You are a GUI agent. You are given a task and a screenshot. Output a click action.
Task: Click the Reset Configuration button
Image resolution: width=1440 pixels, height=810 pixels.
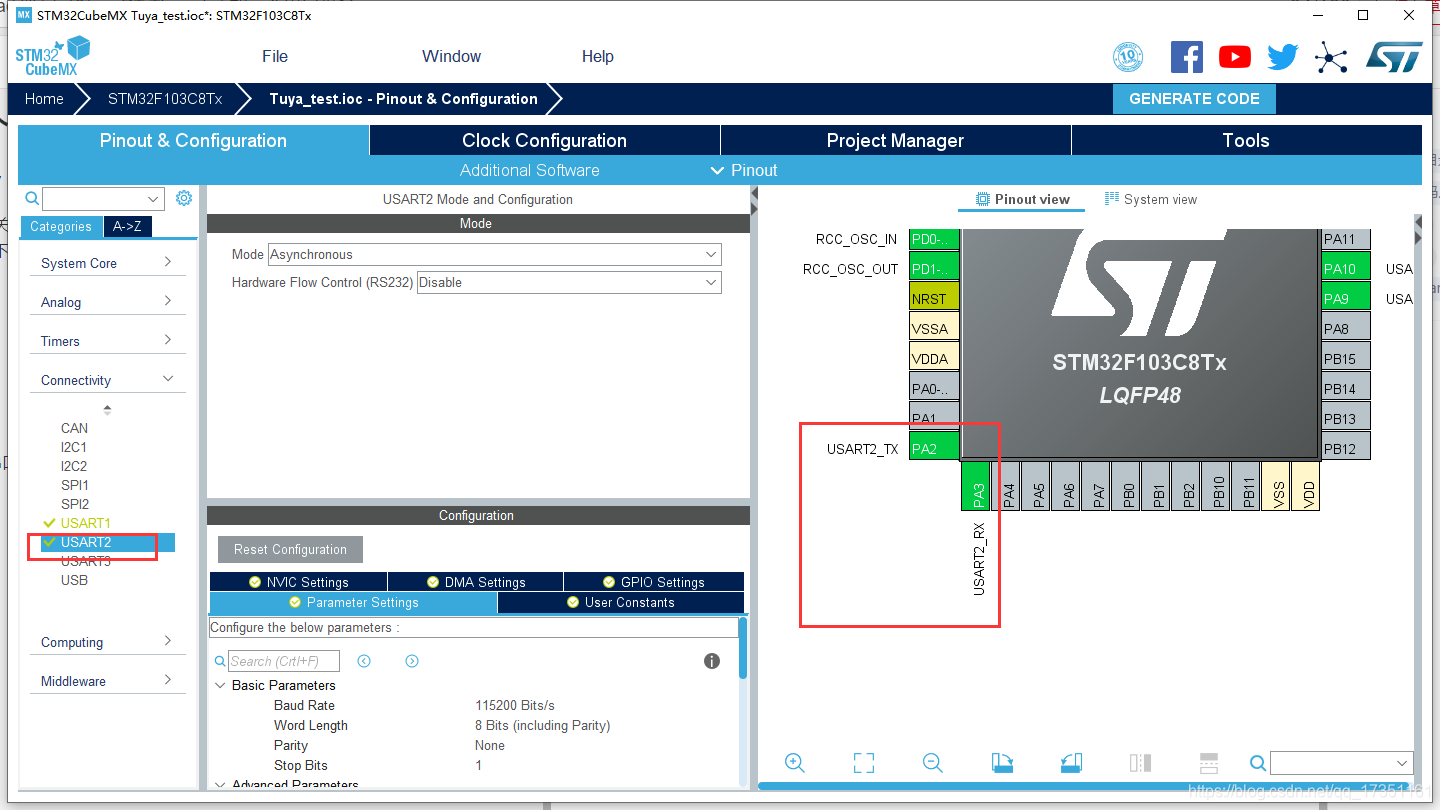tap(290, 549)
